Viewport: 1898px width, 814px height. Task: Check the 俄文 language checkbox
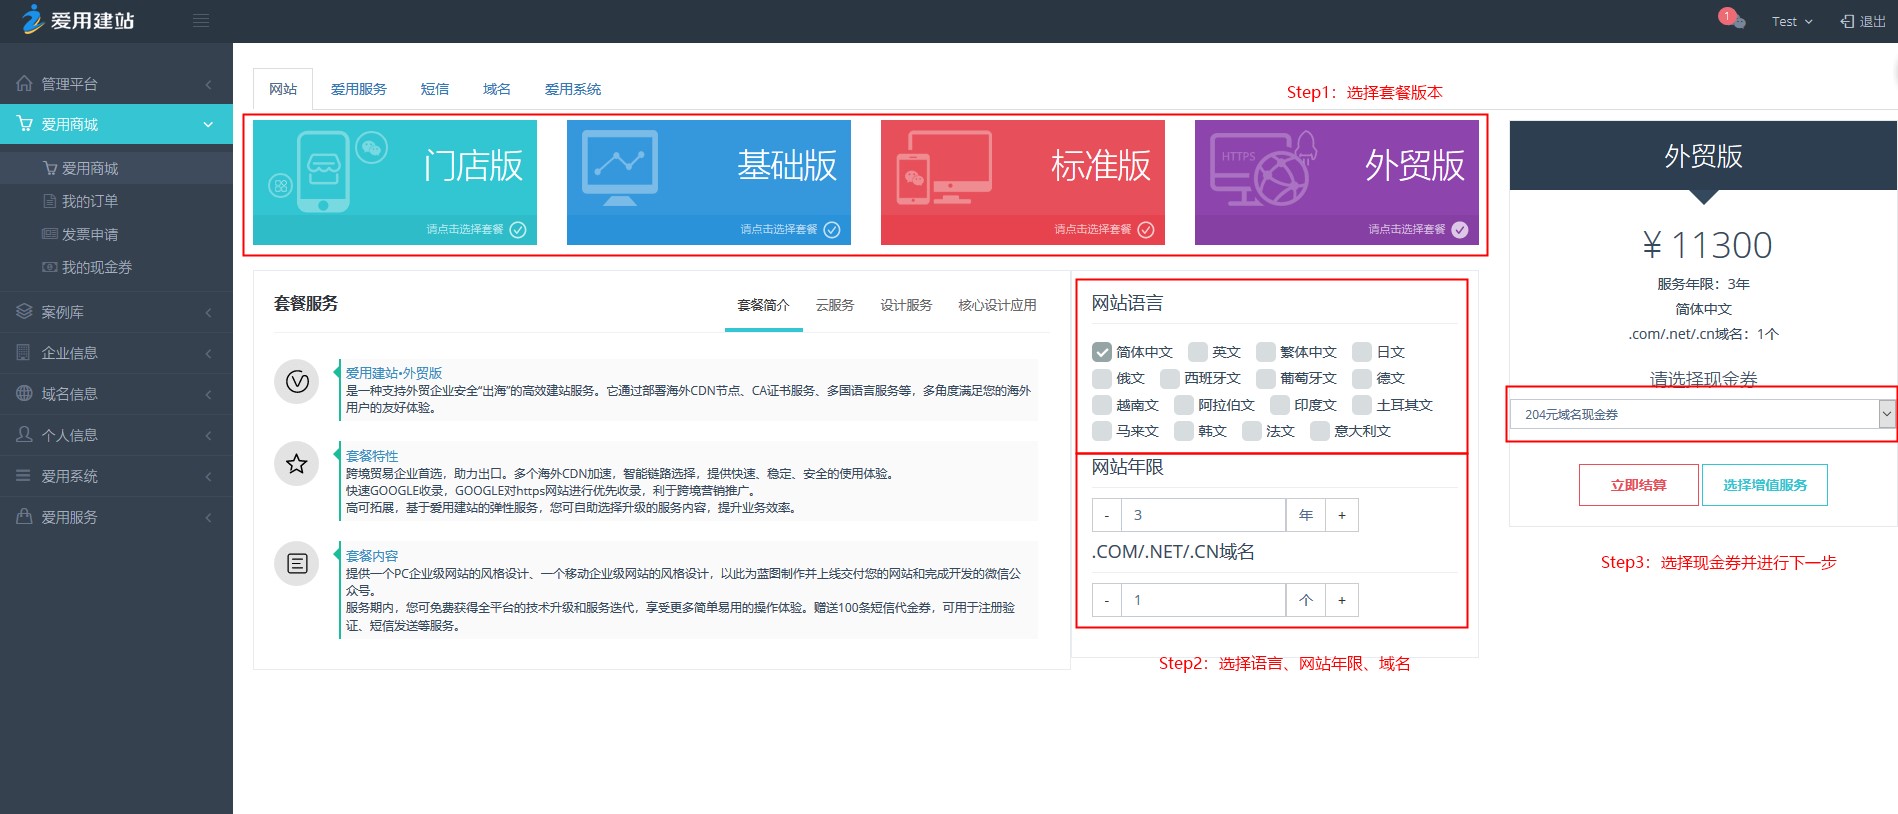pyautogui.click(x=1102, y=378)
